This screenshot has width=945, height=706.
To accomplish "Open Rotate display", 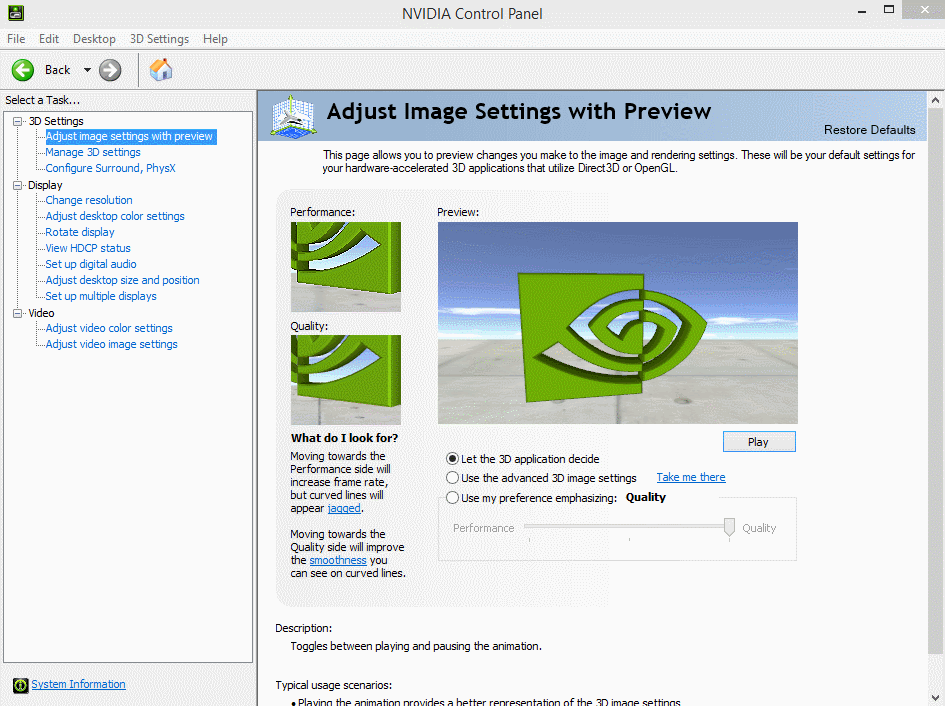I will [x=80, y=232].
